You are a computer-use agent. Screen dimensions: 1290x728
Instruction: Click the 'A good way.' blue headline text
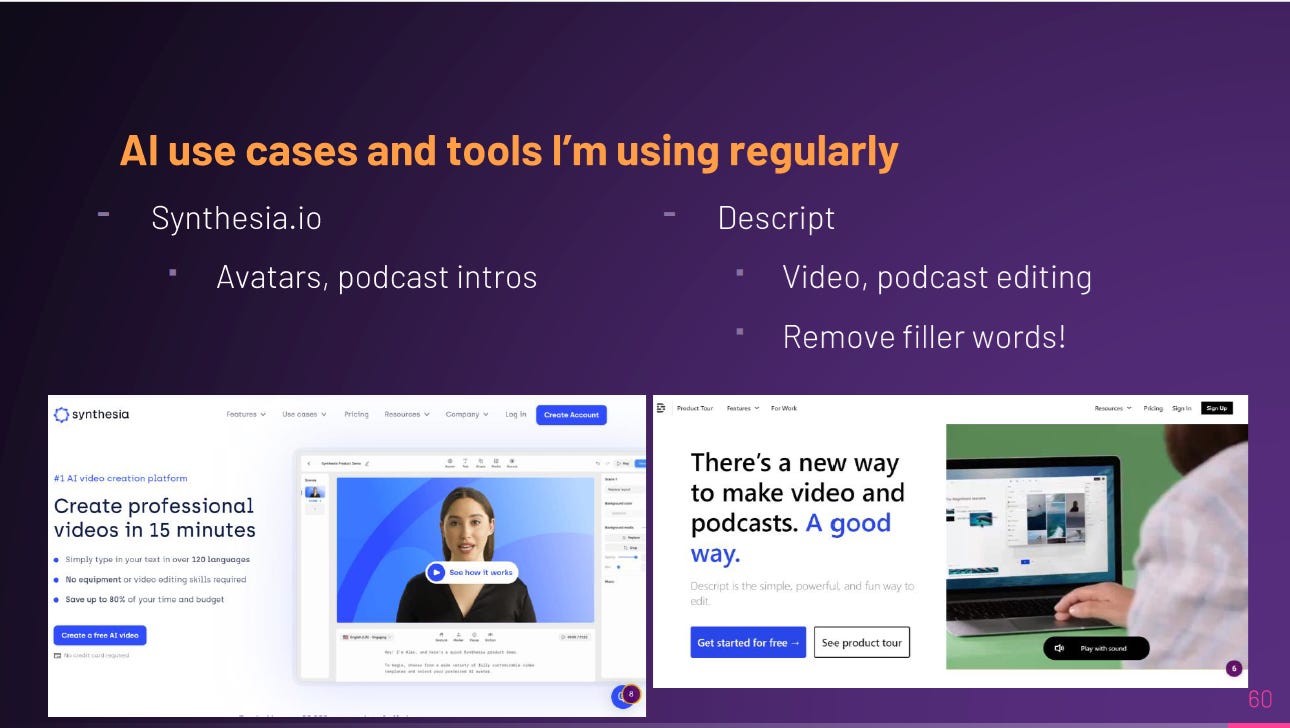pyautogui.click(x=791, y=537)
